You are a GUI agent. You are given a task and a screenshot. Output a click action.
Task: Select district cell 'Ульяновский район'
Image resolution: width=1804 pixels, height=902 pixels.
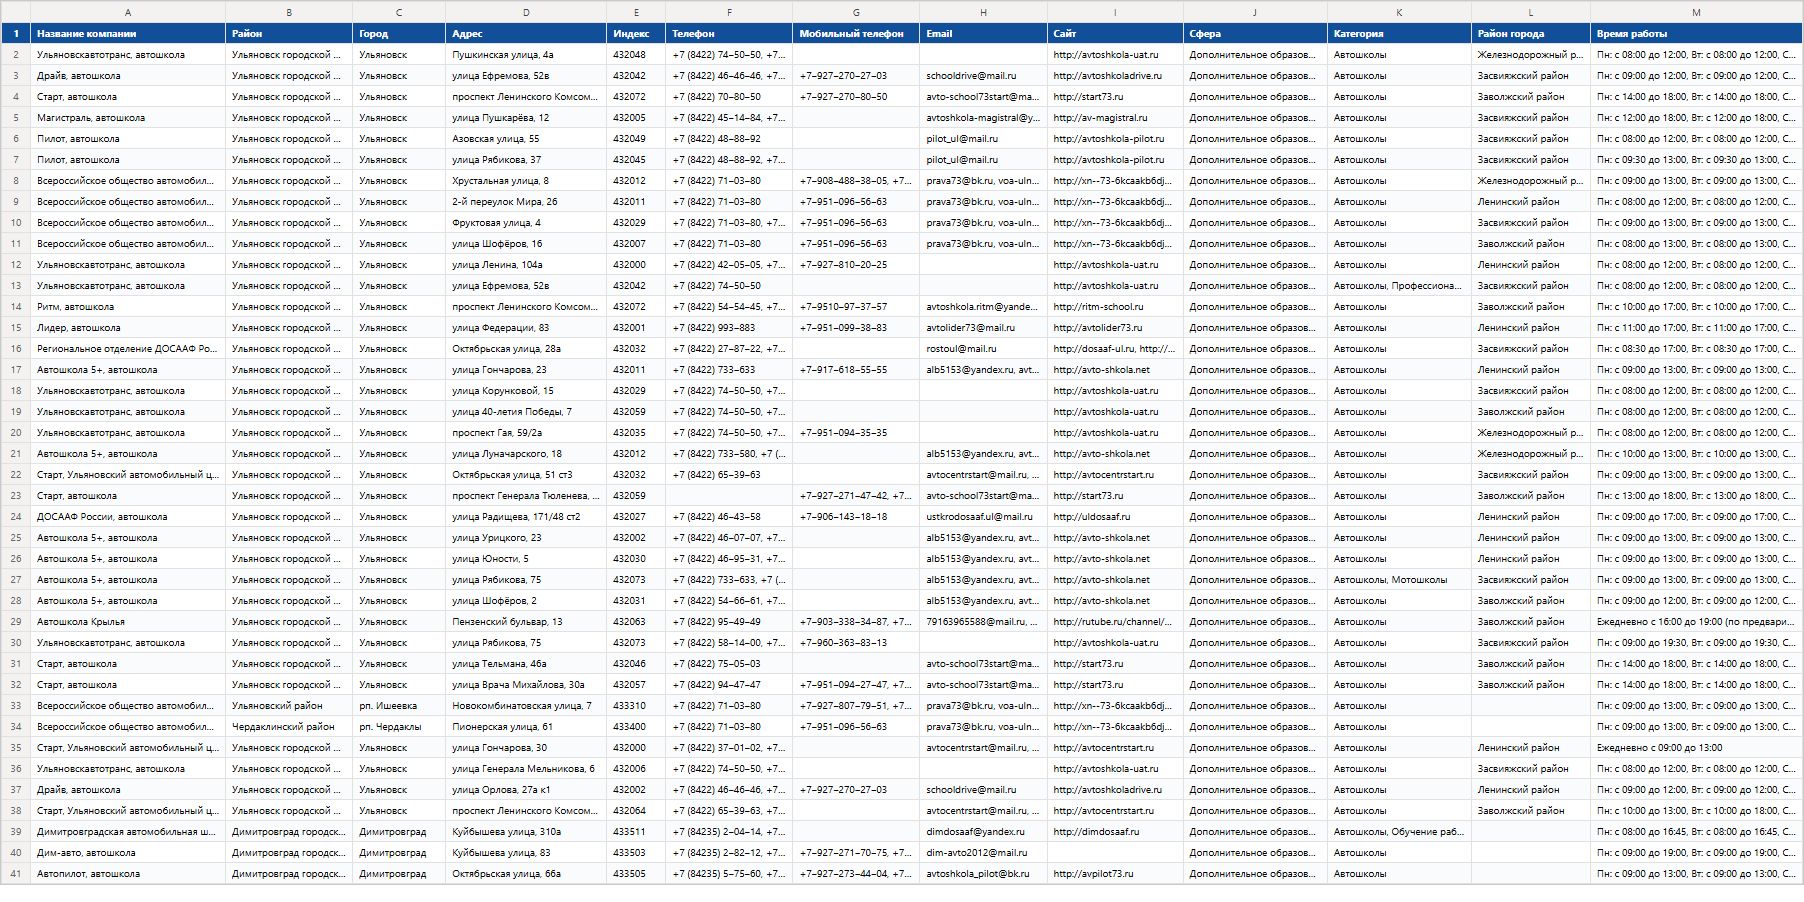(x=289, y=706)
